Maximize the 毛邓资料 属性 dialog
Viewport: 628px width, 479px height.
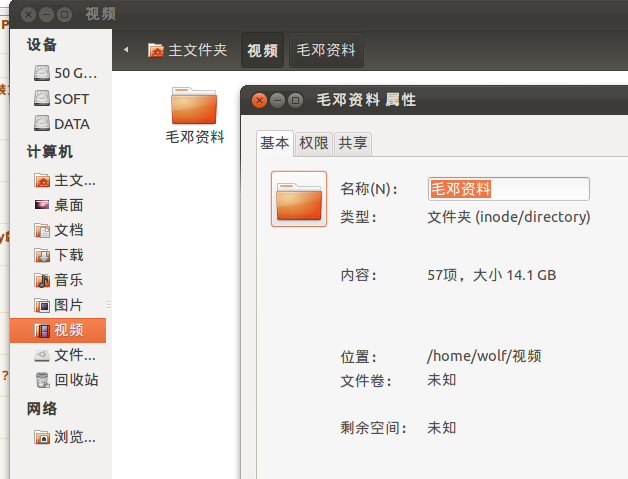296,100
